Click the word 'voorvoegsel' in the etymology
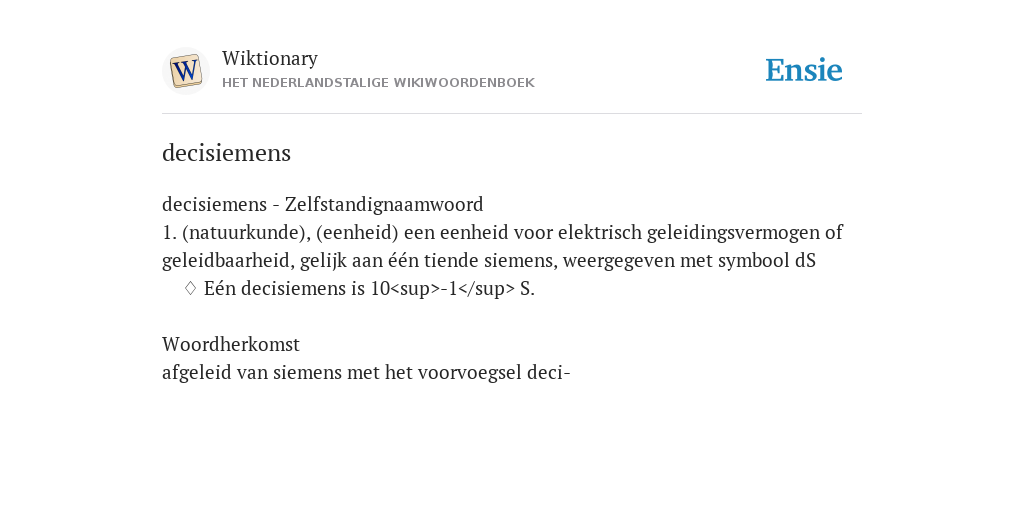Image resolution: width=1024 pixels, height=512 pixels. [x=470, y=372]
